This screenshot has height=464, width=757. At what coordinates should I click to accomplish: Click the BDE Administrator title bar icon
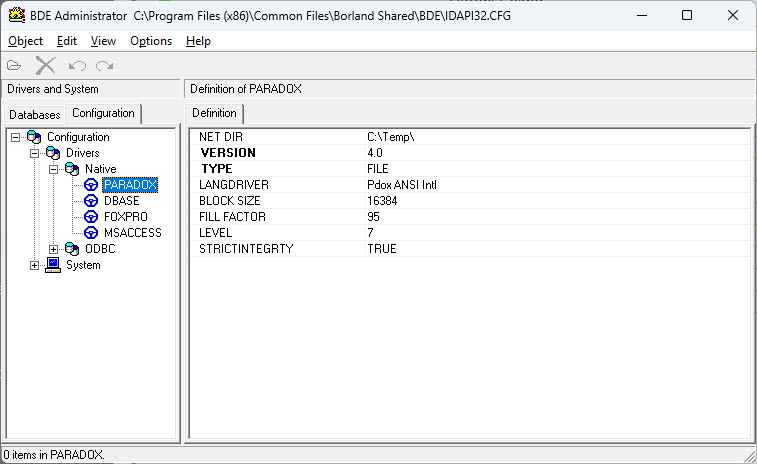click(x=17, y=15)
